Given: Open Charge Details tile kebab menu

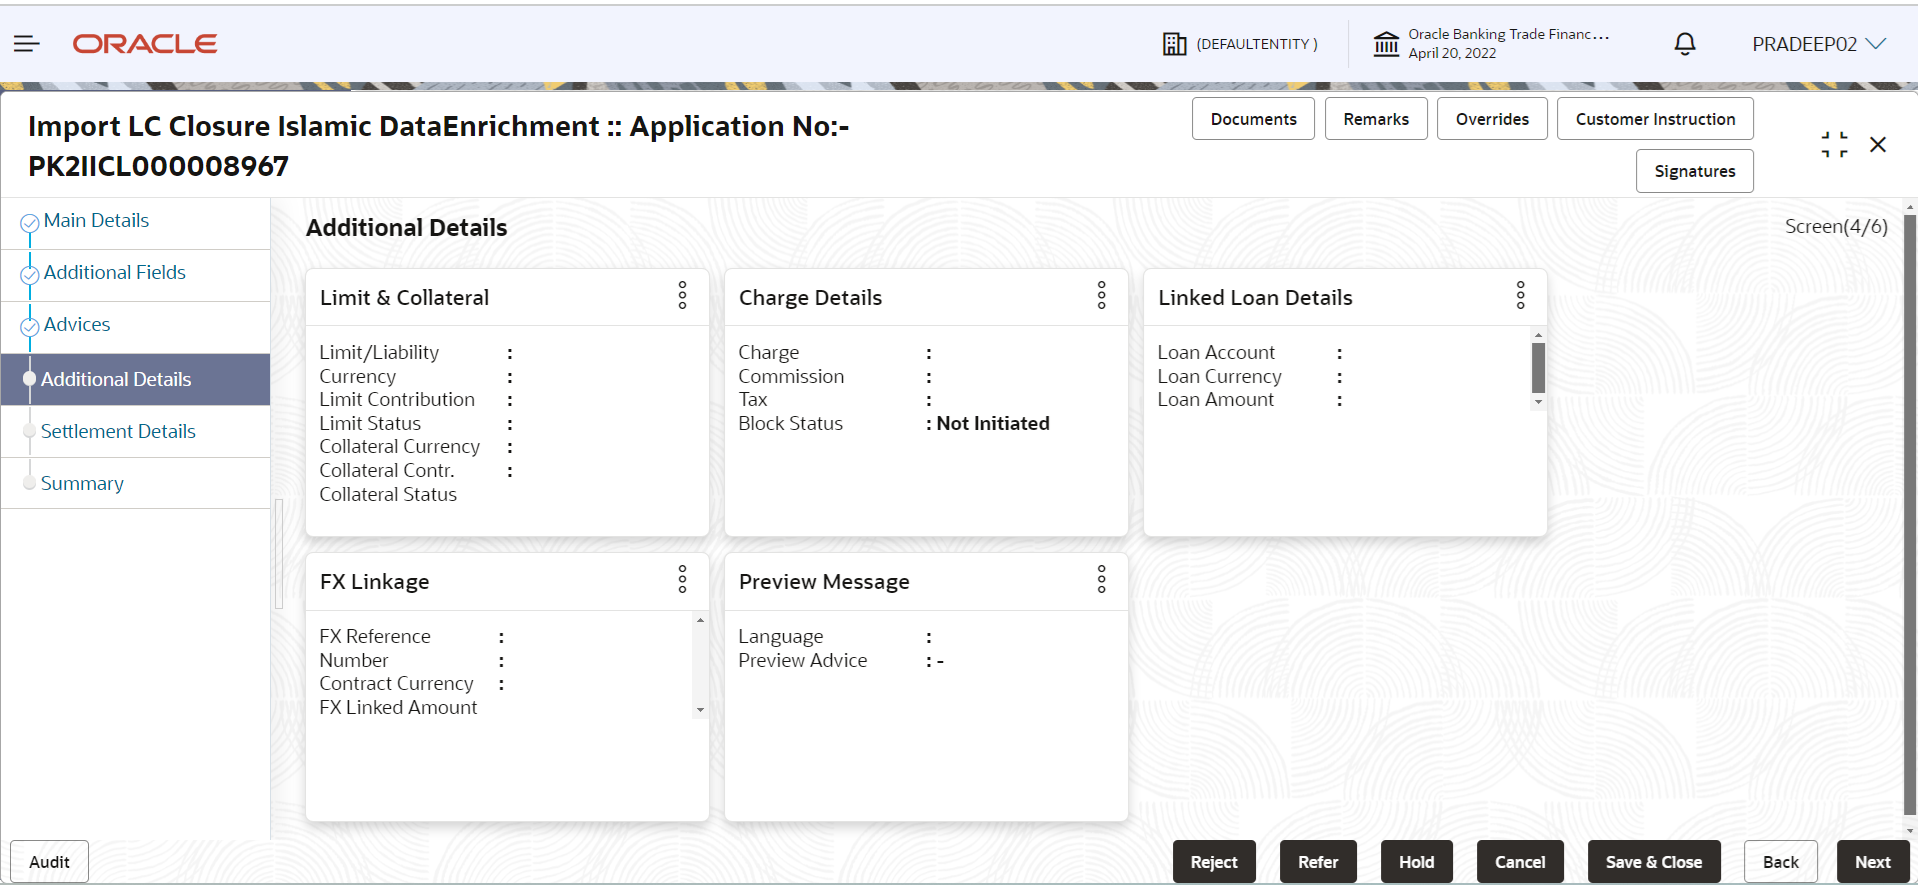Looking at the screenshot, I should (x=1101, y=295).
